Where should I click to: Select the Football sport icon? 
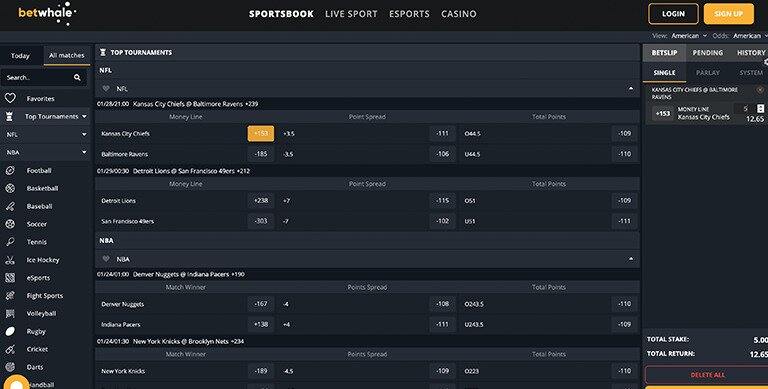click(10, 170)
